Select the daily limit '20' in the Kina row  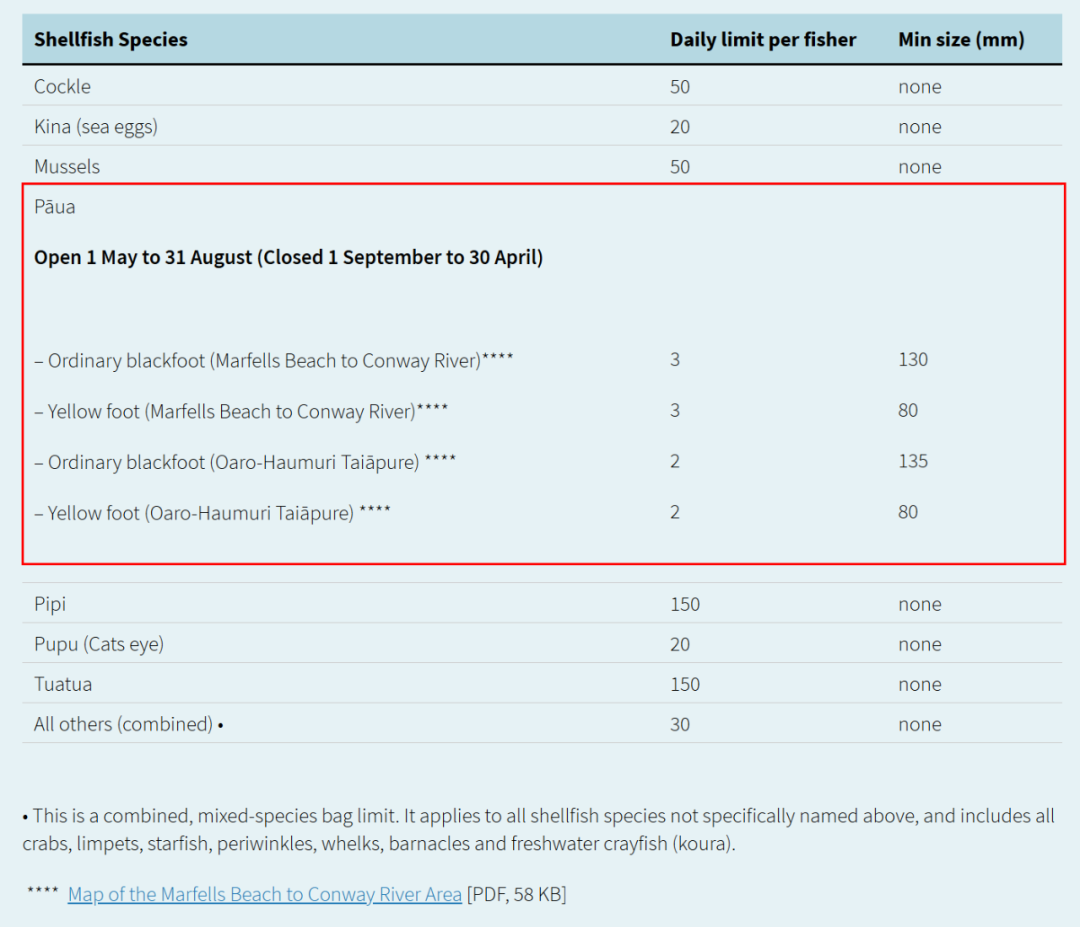680,127
